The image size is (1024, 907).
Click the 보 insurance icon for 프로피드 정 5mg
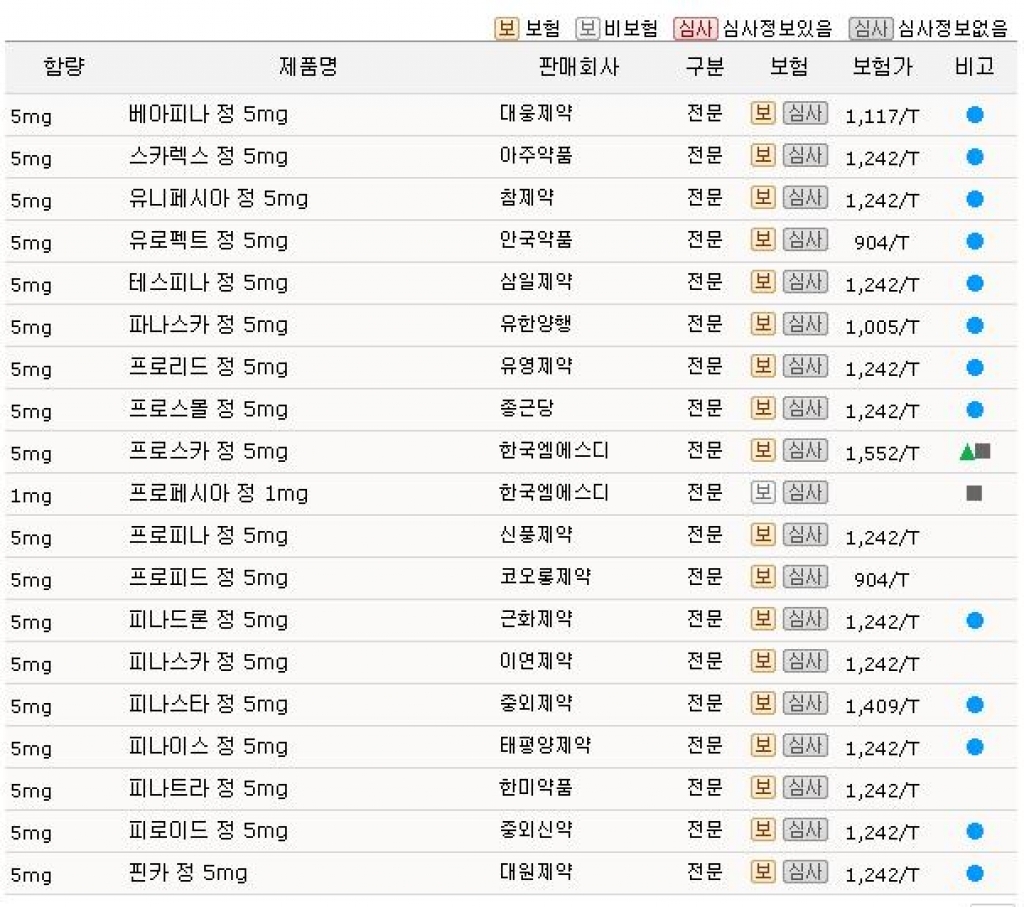[763, 577]
